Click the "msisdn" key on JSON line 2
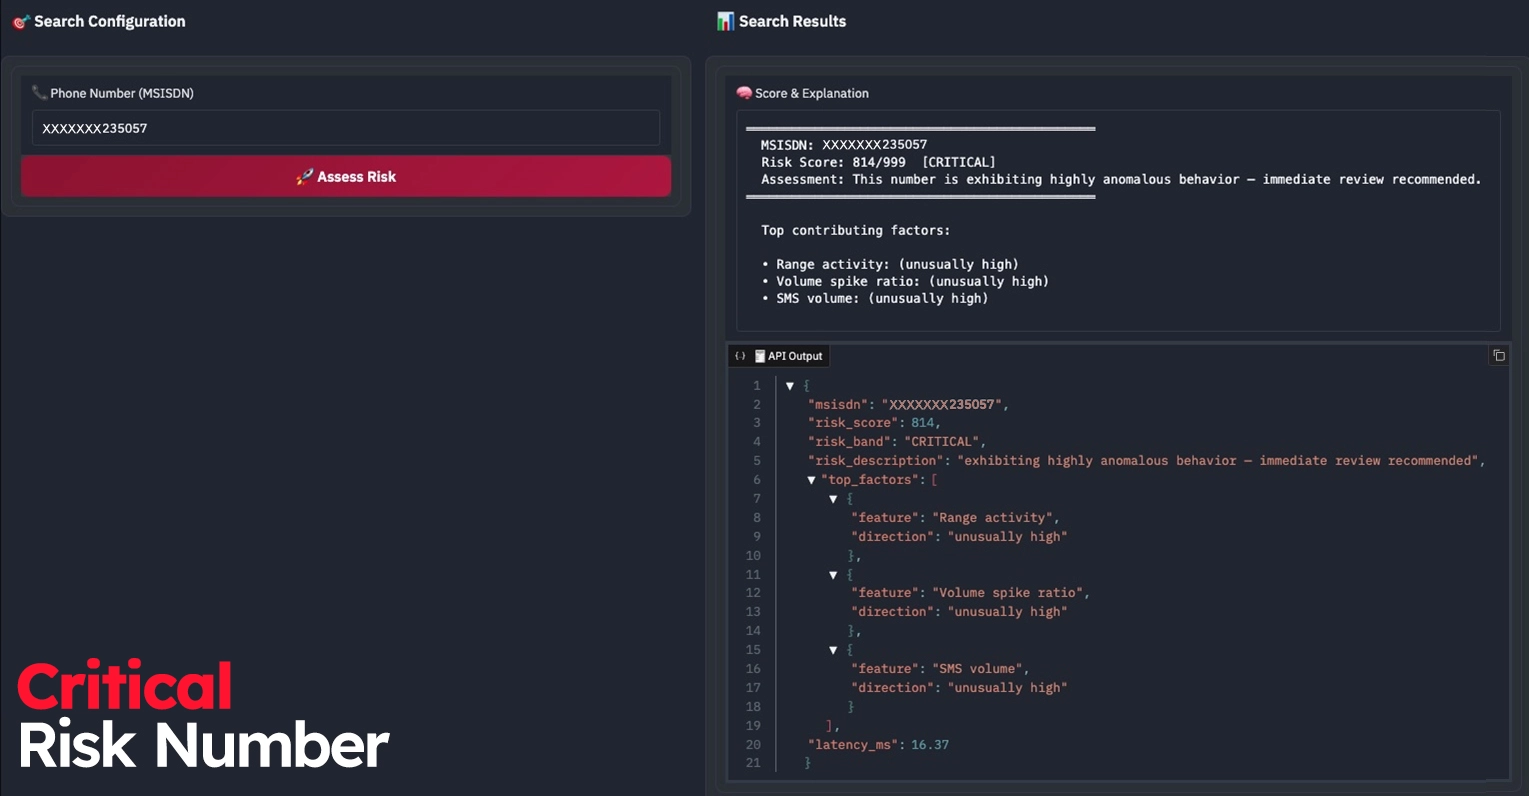Image resolution: width=1529 pixels, height=796 pixels. [x=837, y=404]
